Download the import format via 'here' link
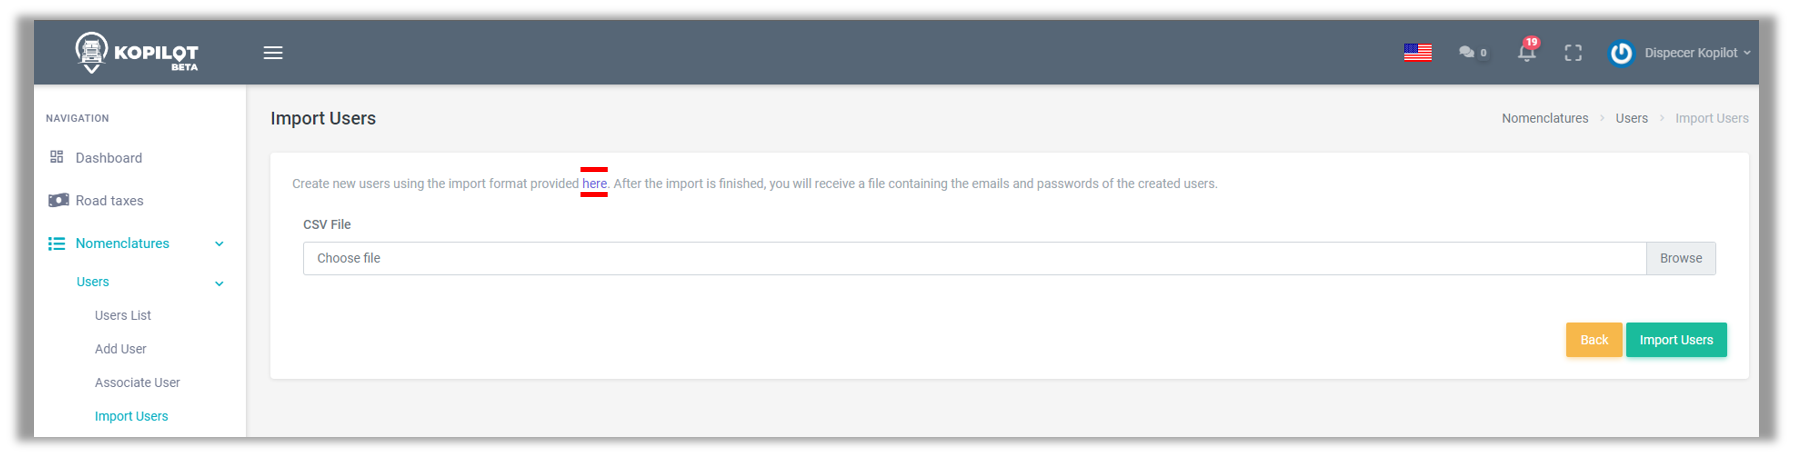1794x464 pixels. (x=594, y=184)
